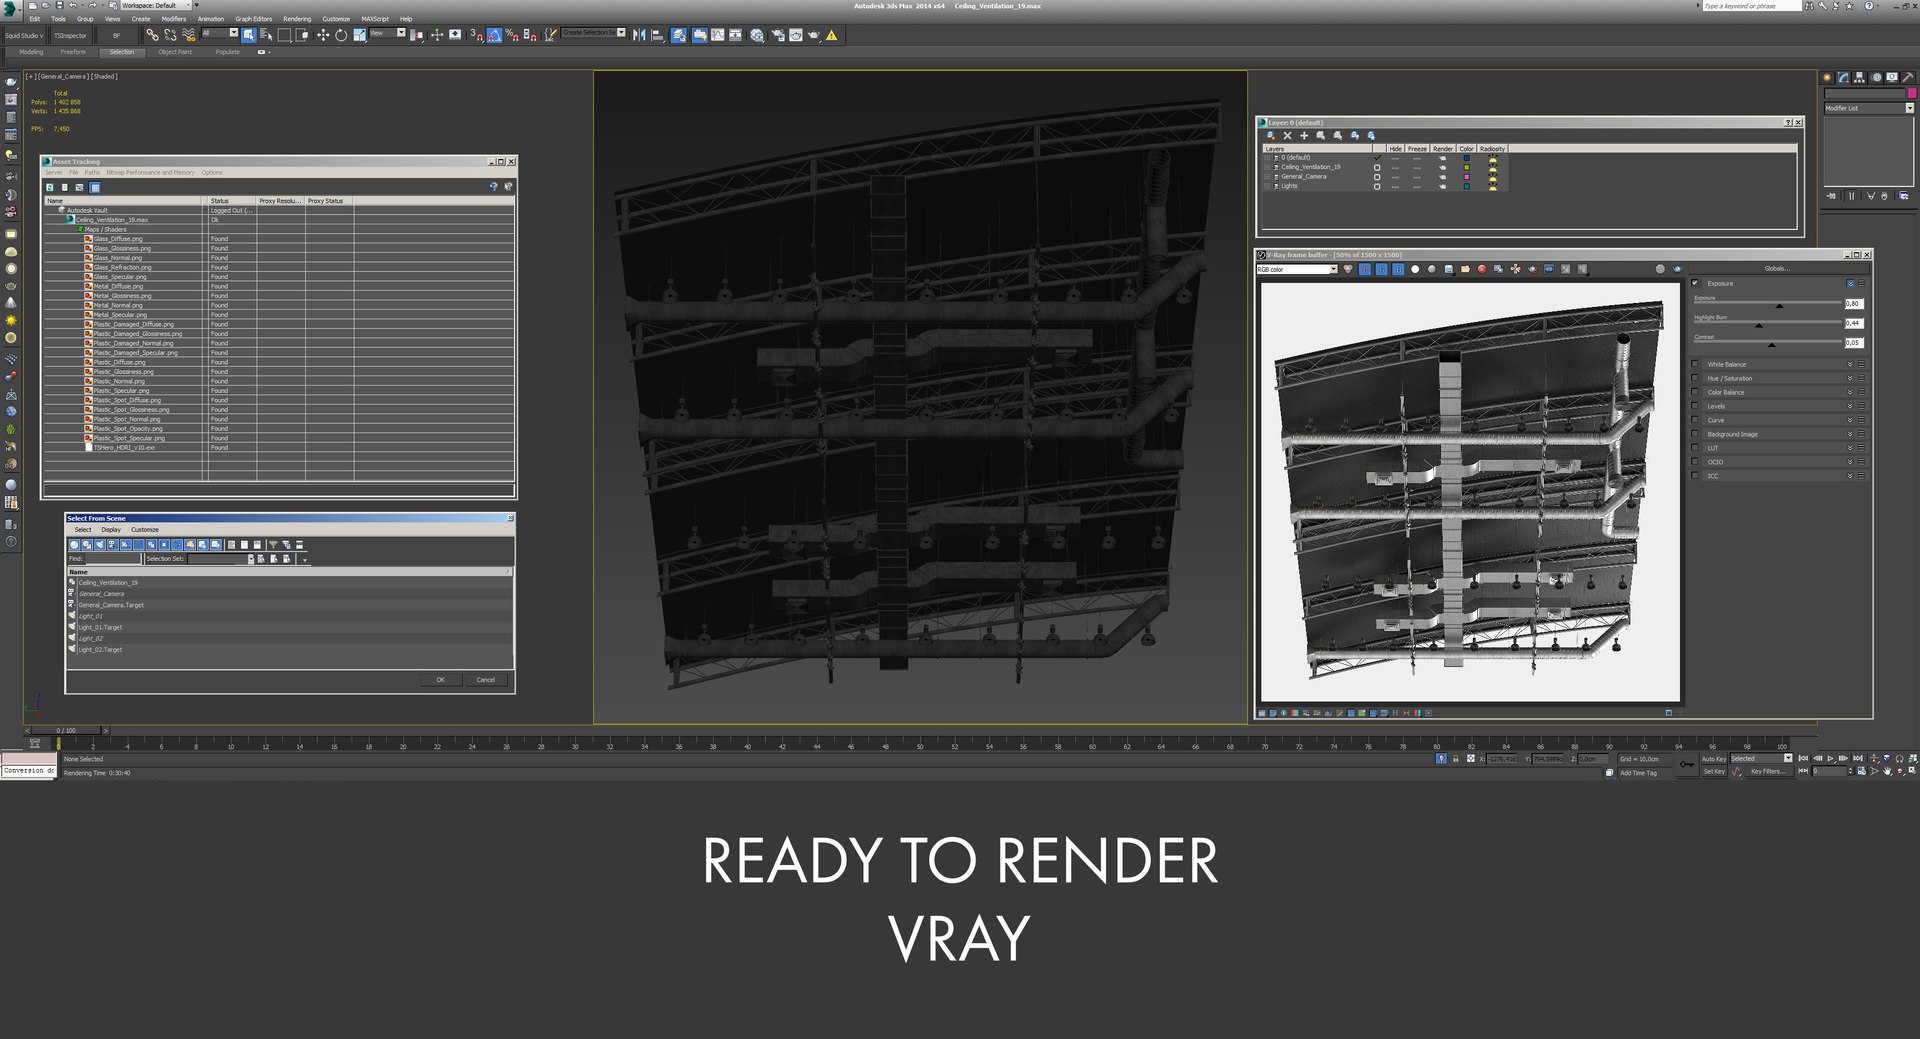Click OK in Select From Scene dialog
This screenshot has height=1039, width=1920.
point(440,680)
